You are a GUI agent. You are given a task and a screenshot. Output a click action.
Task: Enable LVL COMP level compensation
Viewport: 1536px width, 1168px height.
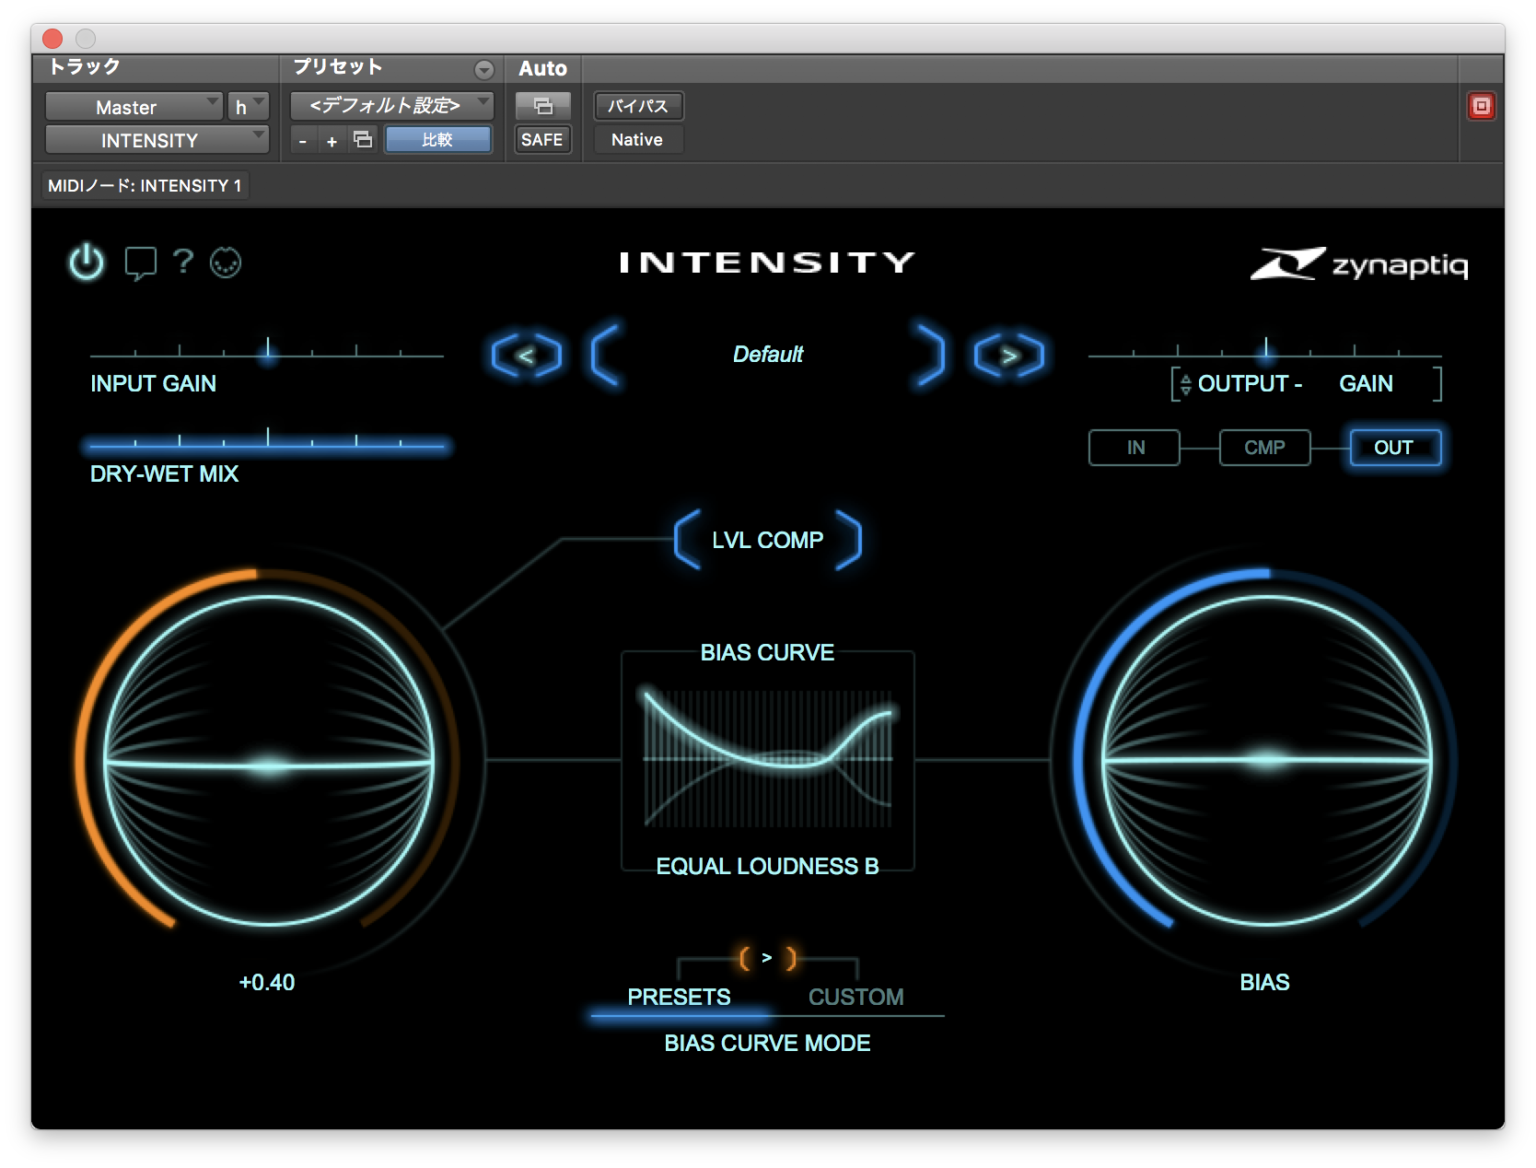(x=767, y=540)
